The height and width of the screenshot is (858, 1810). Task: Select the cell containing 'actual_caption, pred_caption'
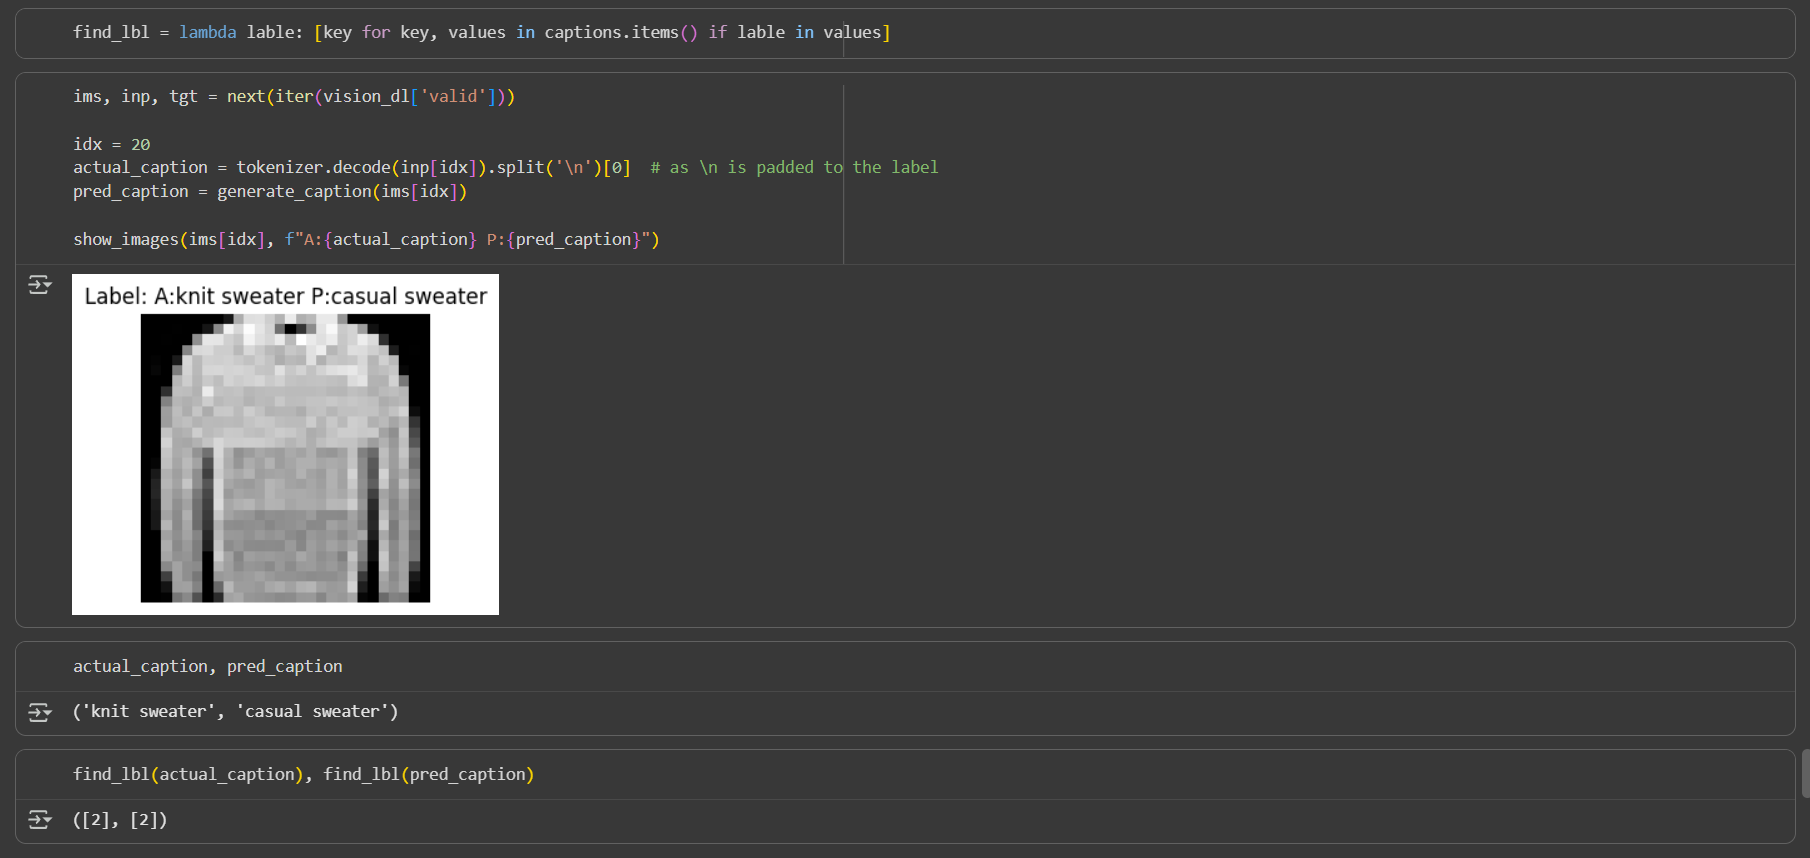207,666
